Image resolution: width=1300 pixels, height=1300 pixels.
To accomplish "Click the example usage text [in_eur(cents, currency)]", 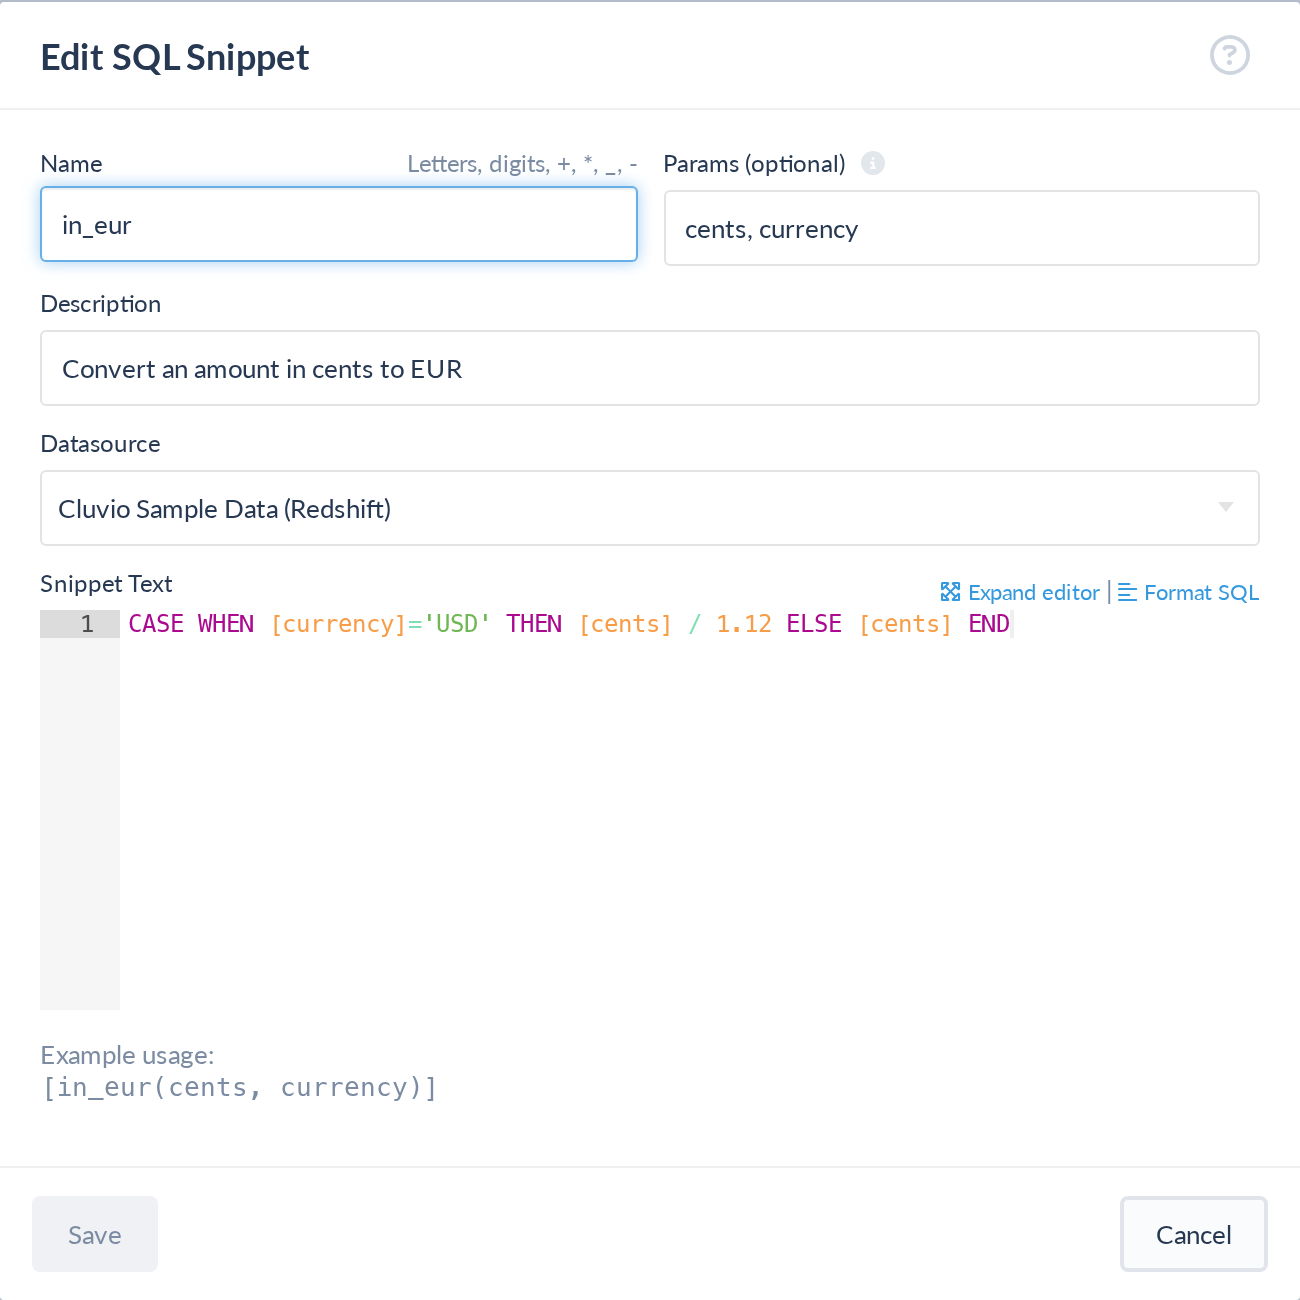I will click(x=240, y=1087).
